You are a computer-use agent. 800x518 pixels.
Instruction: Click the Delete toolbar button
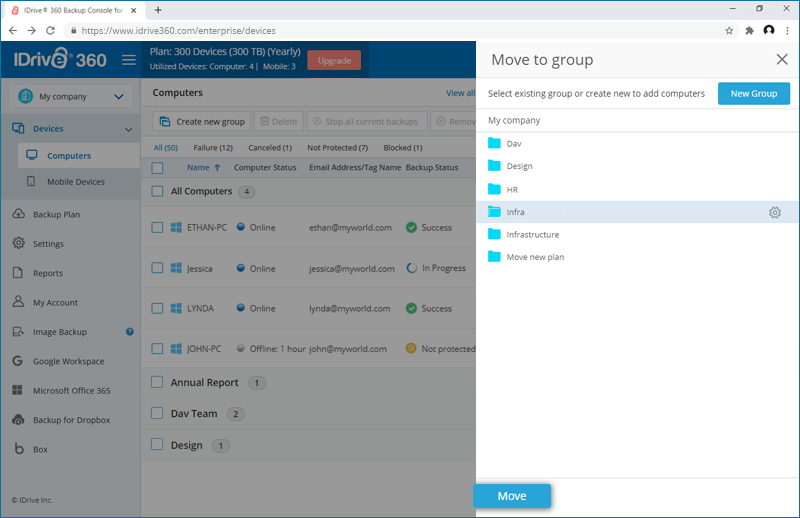pos(279,121)
